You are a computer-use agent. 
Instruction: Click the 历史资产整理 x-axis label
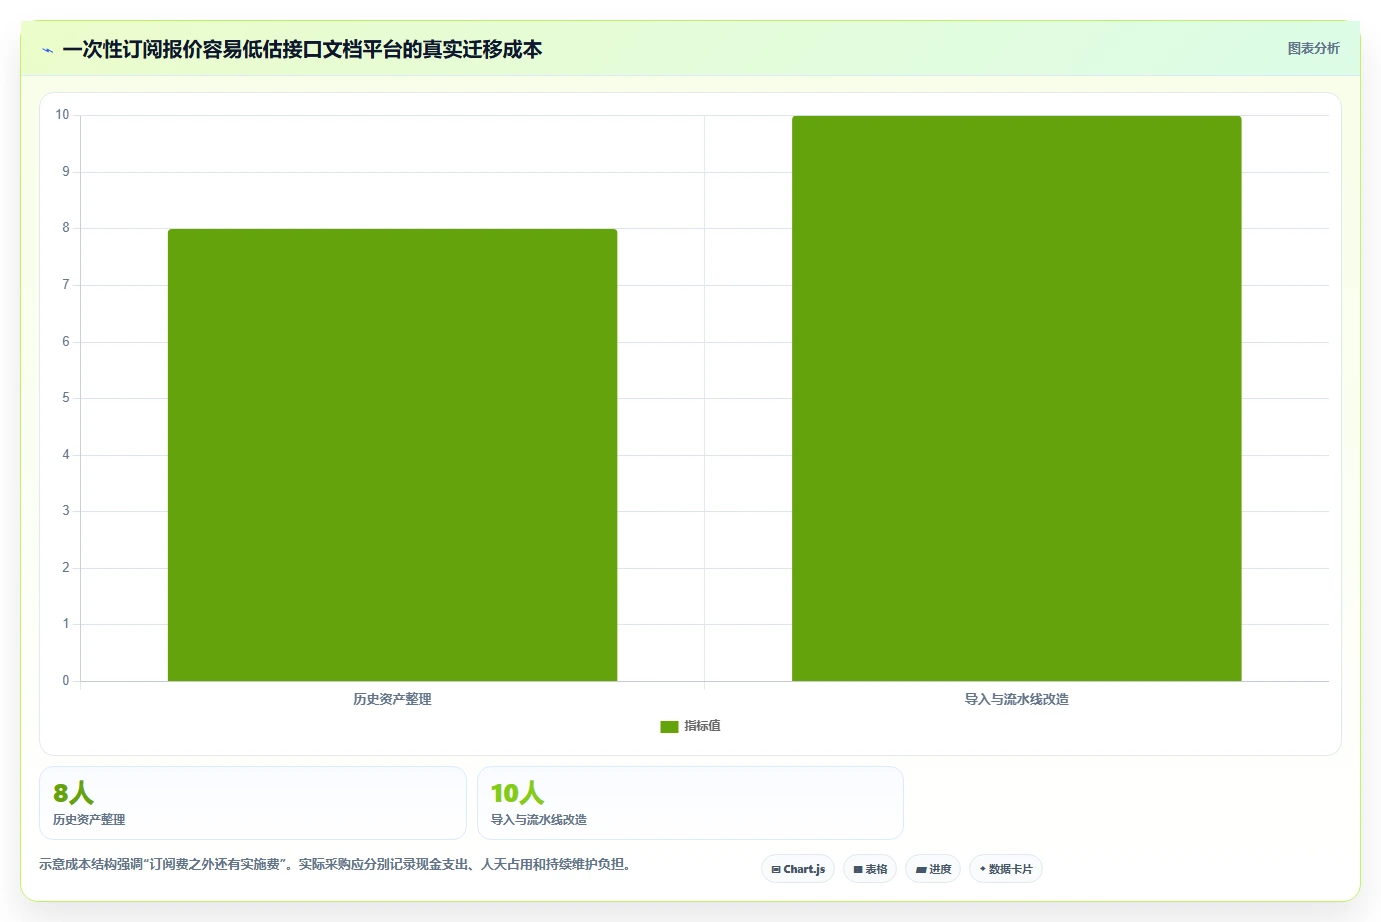[x=392, y=699]
